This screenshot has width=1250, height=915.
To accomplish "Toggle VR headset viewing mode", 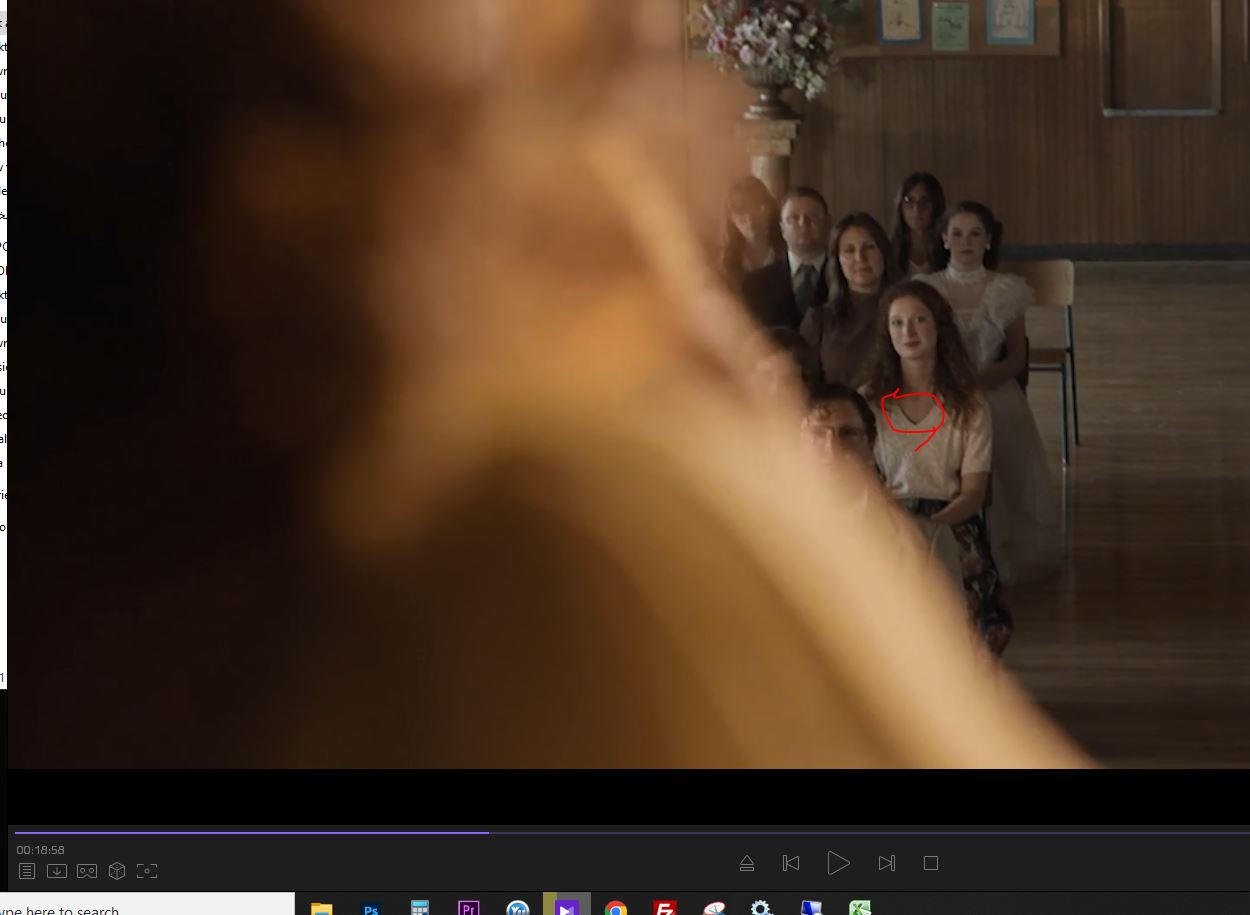I will 87,871.
